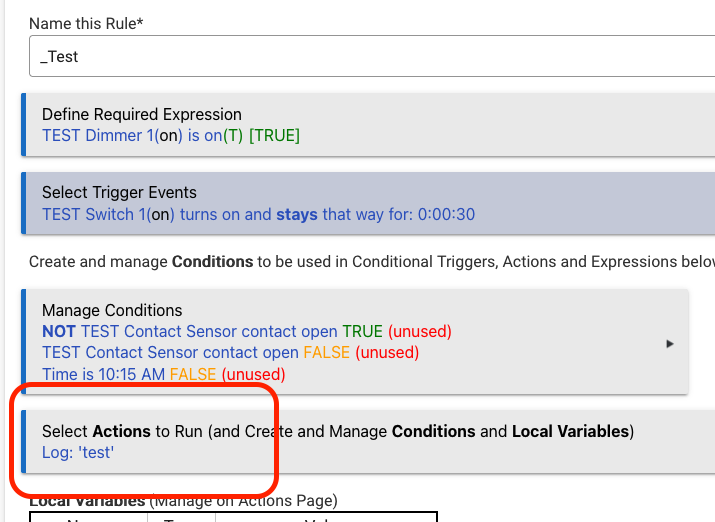The width and height of the screenshot is (715, 522).
Task: Click the Name this Rule label
Action: coord(86,23)
